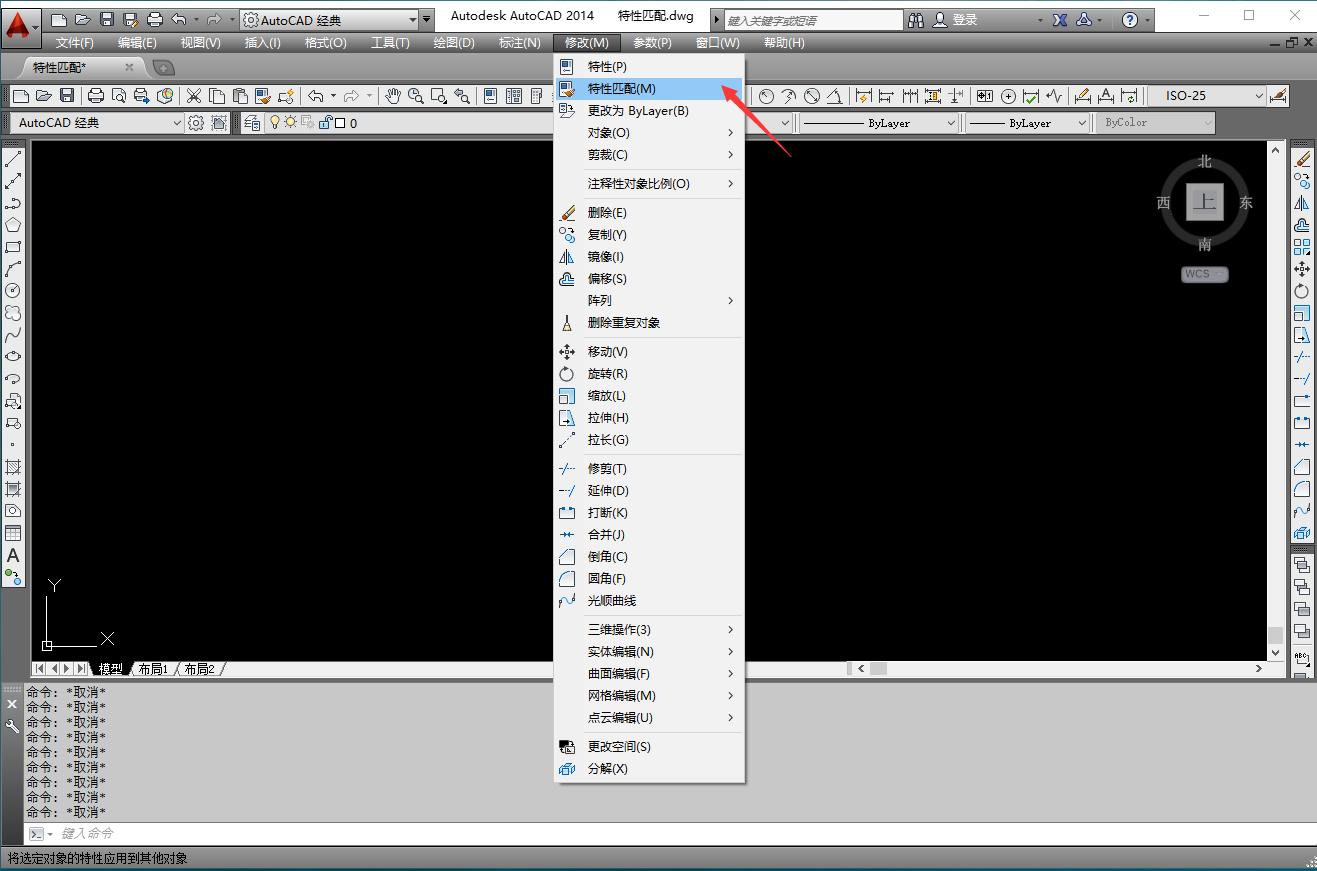Viewport: 1317px width, 871px height.
Task: Toggle the layer freeze sun icon
Action: [x=291, y=123]
